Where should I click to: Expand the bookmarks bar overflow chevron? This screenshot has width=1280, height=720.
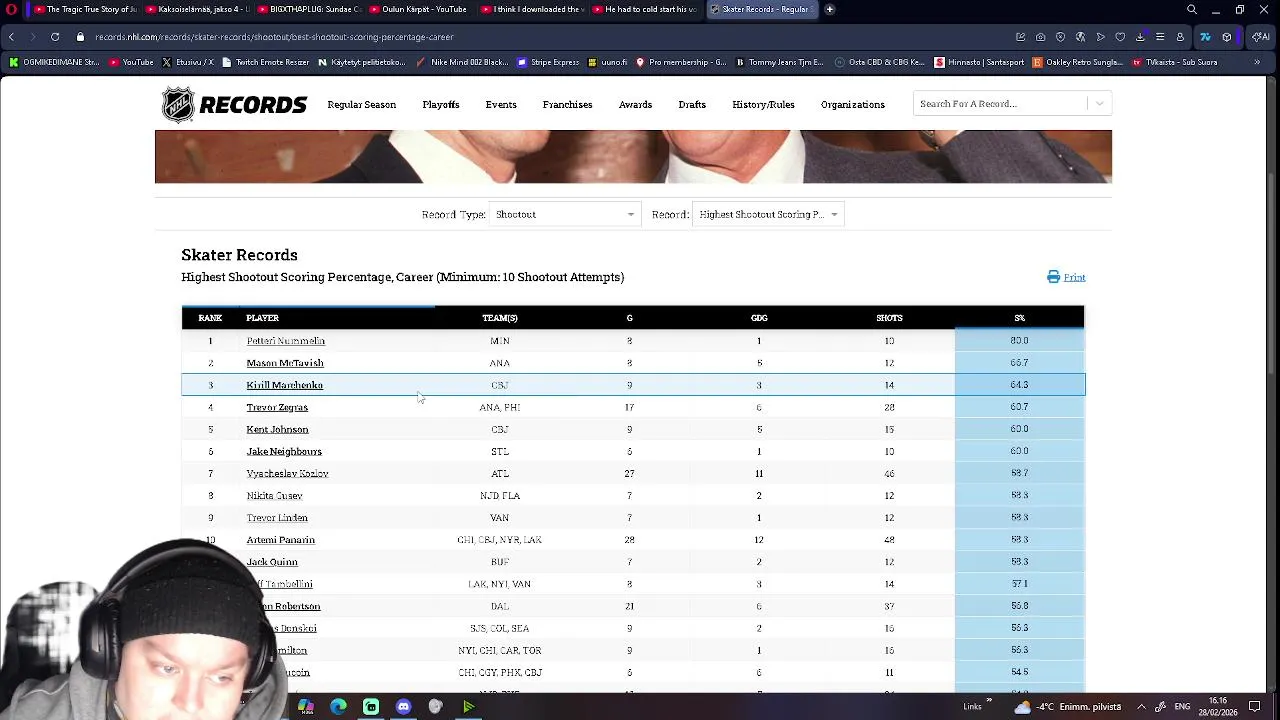[x=1257, y=62]
